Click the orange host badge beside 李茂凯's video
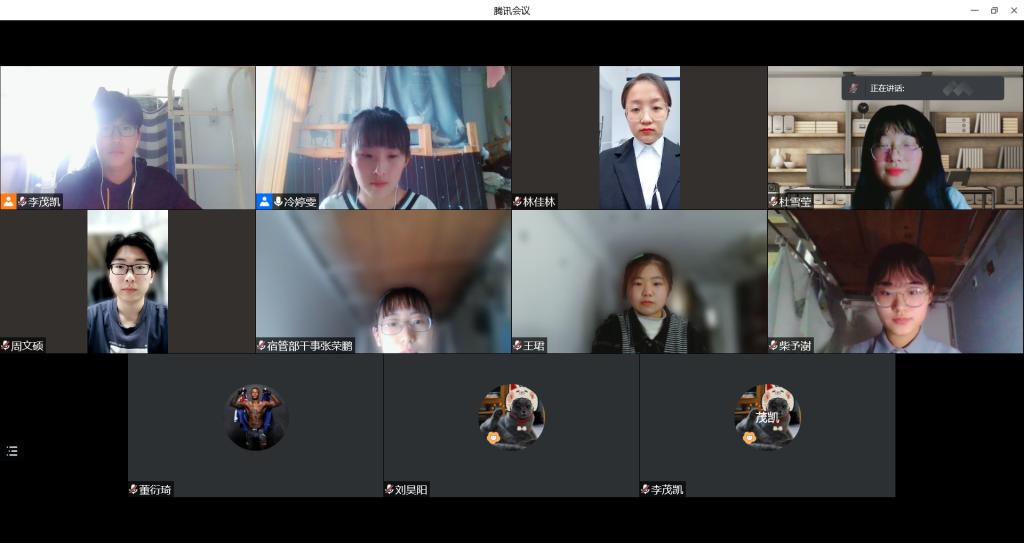Image resolution: width=1024 pixels, height=543 pixels. coord(9,201)
